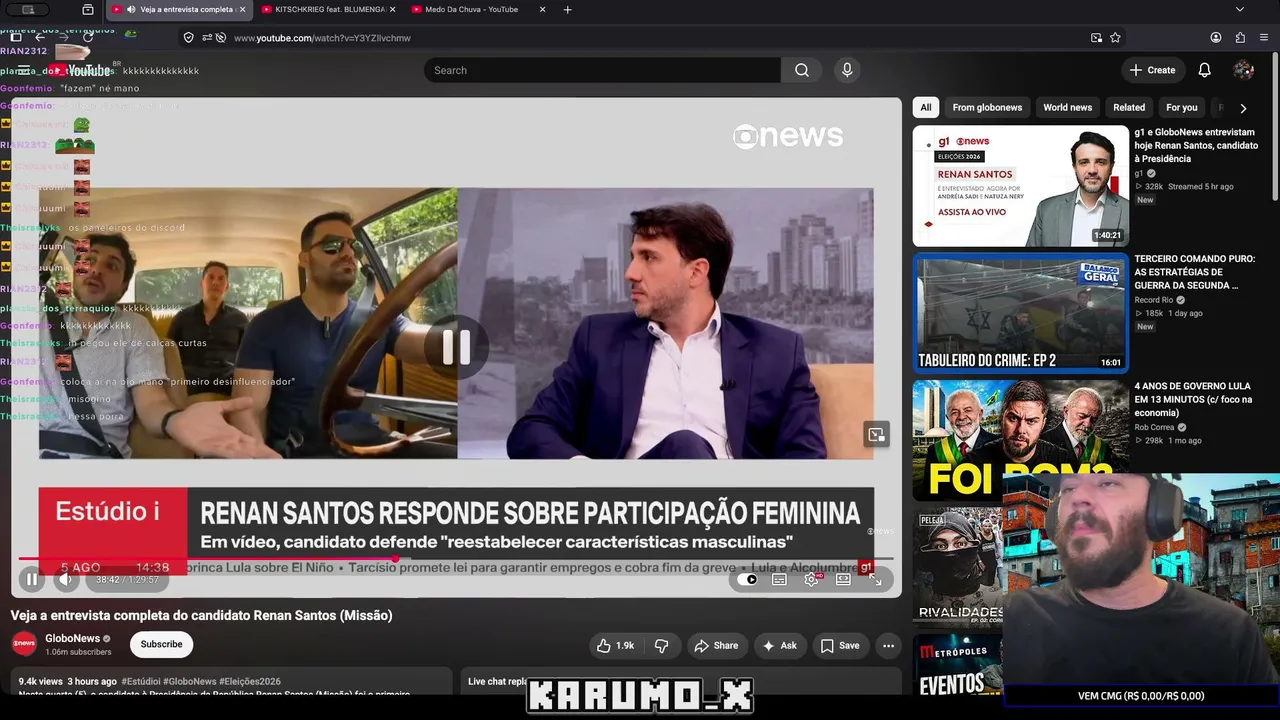
Task: Open more actions menu beside Save
Action: click(887, 645)
